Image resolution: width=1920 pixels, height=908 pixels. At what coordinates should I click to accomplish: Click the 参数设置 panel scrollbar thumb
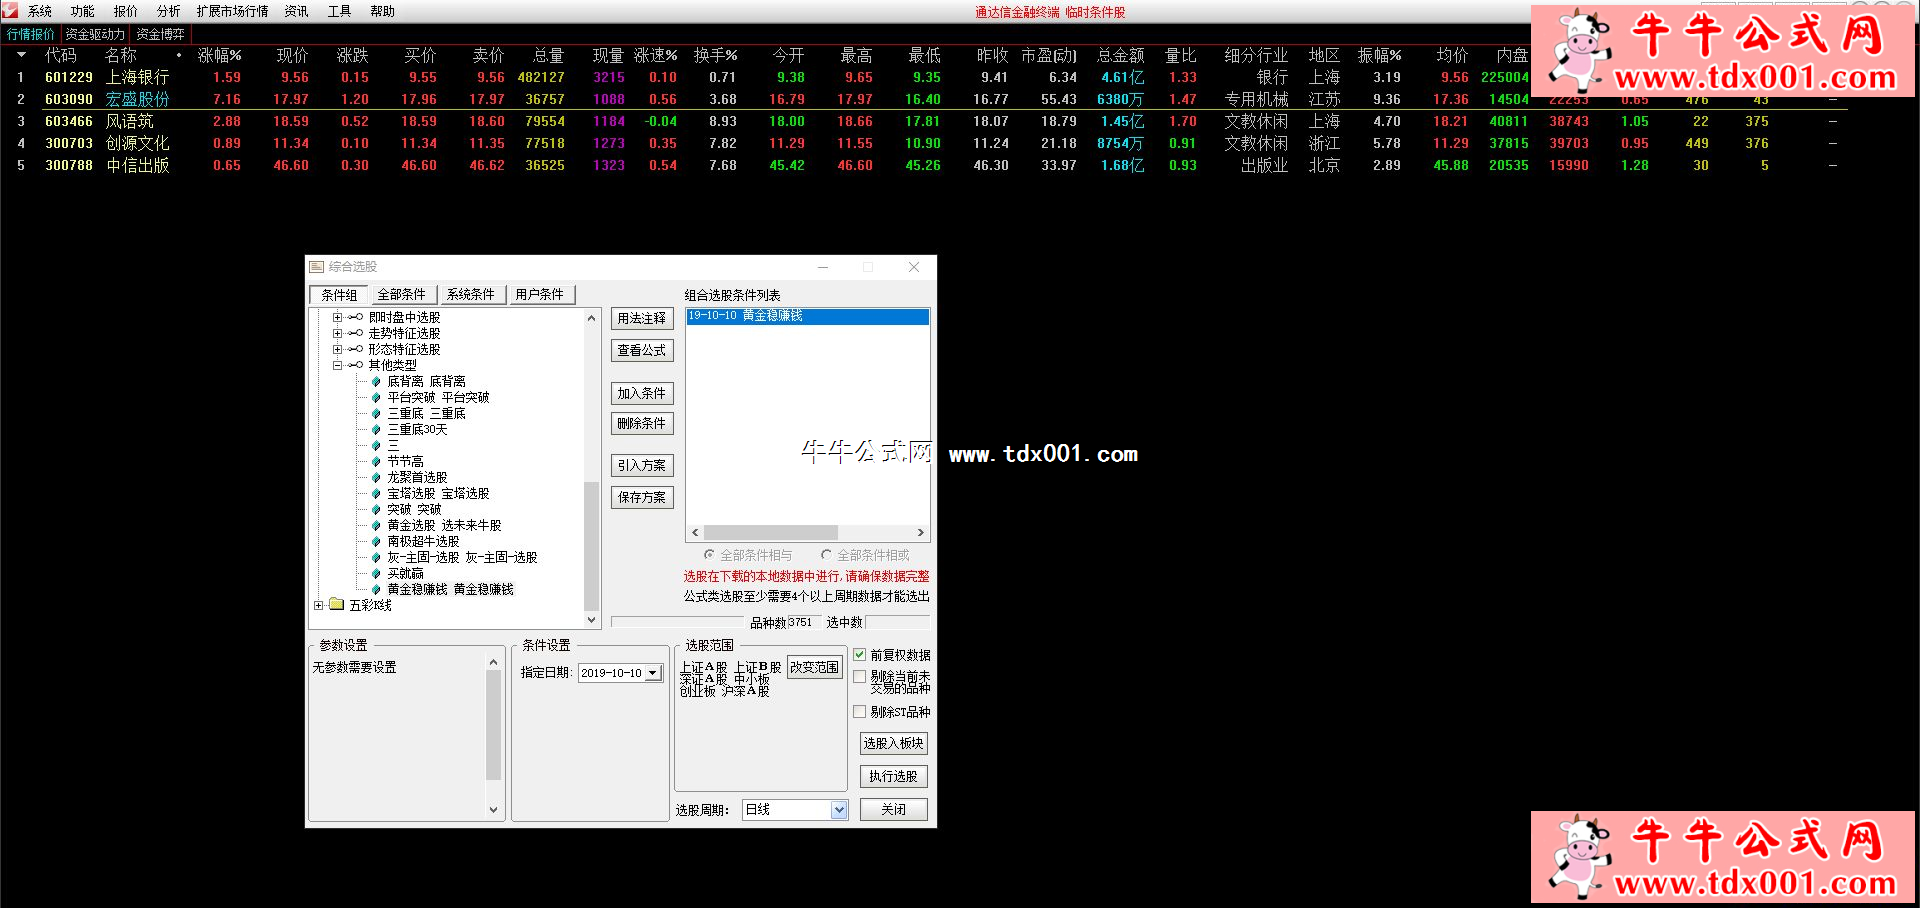click(493, 725)
